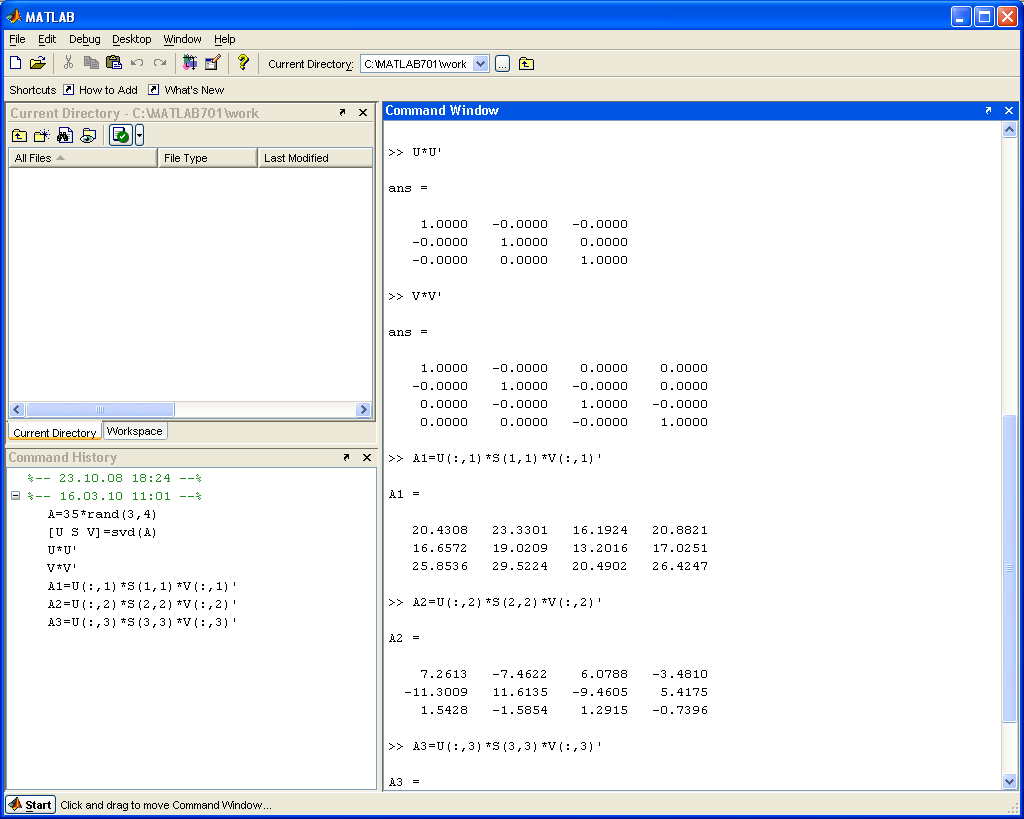
Task: Open MATLAB Help question mark icon
Action: point(243,63)
